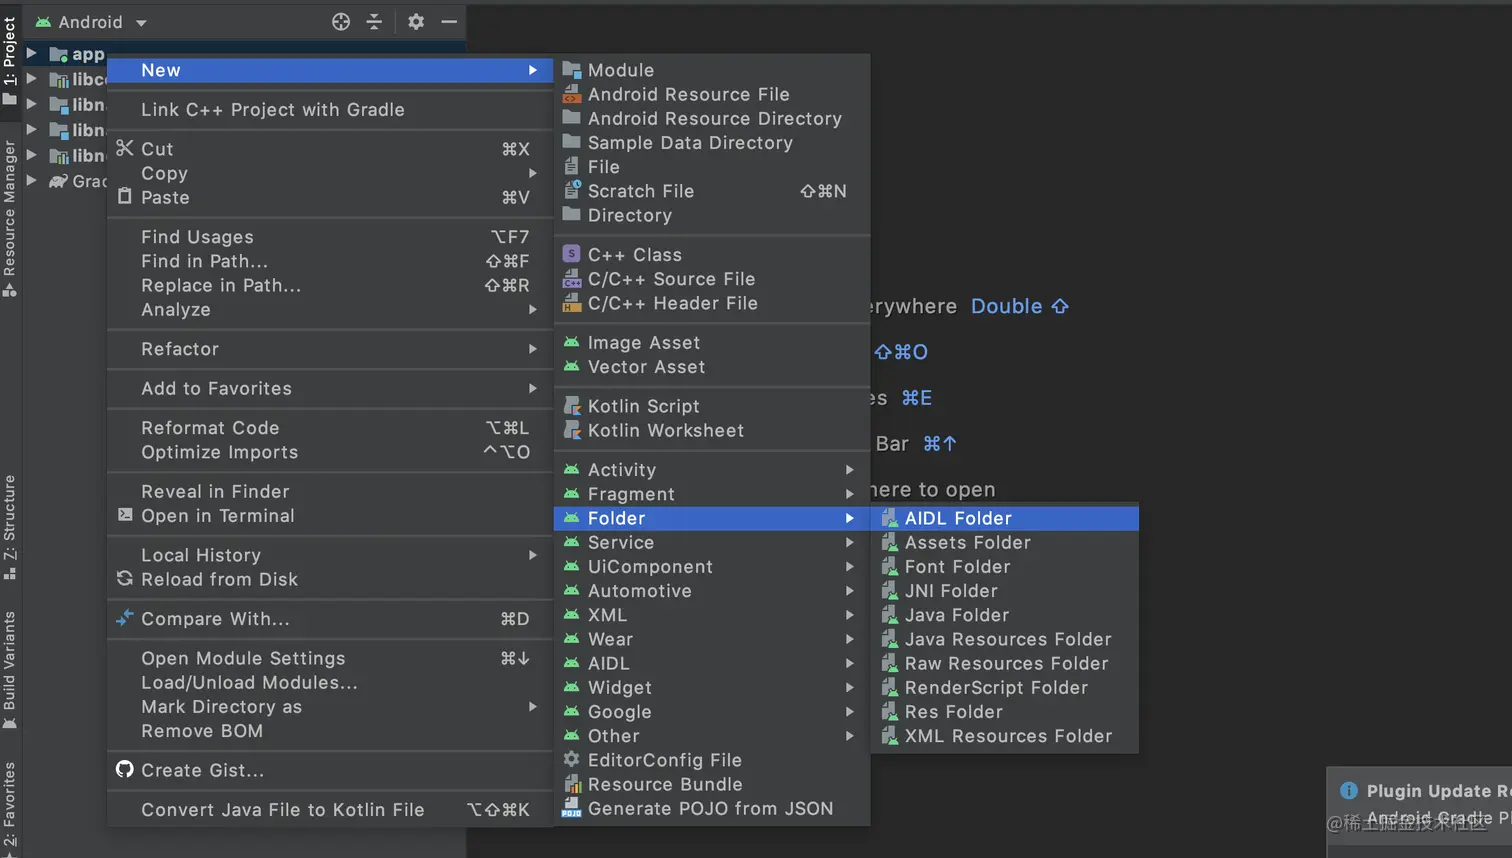1512x858 pixels.
Task: Expand the app module tree node
Action: [31, 53]
